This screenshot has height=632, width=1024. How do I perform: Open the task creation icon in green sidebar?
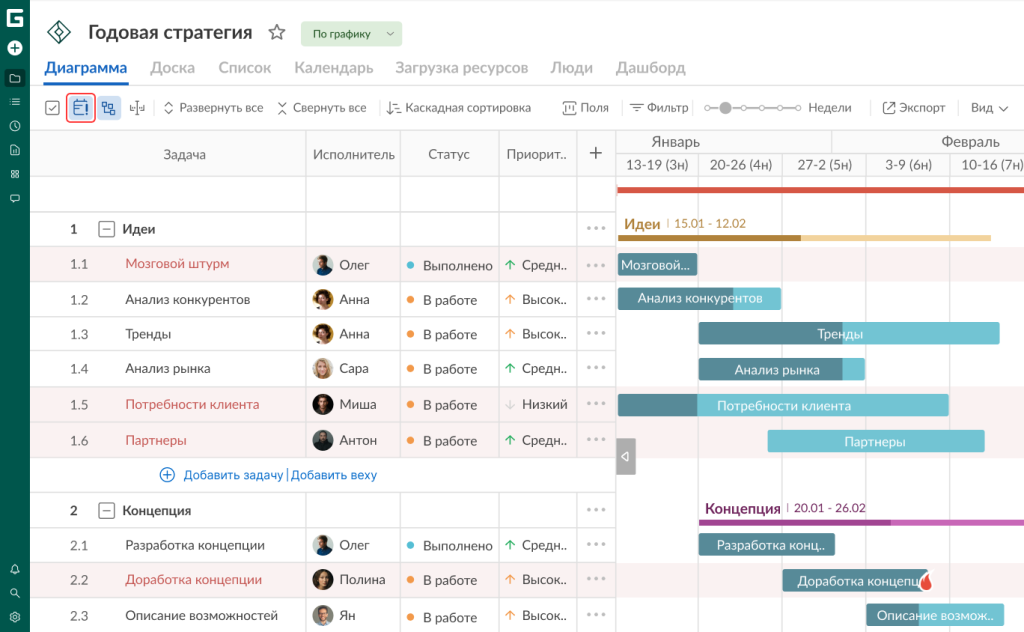point(14,47)
